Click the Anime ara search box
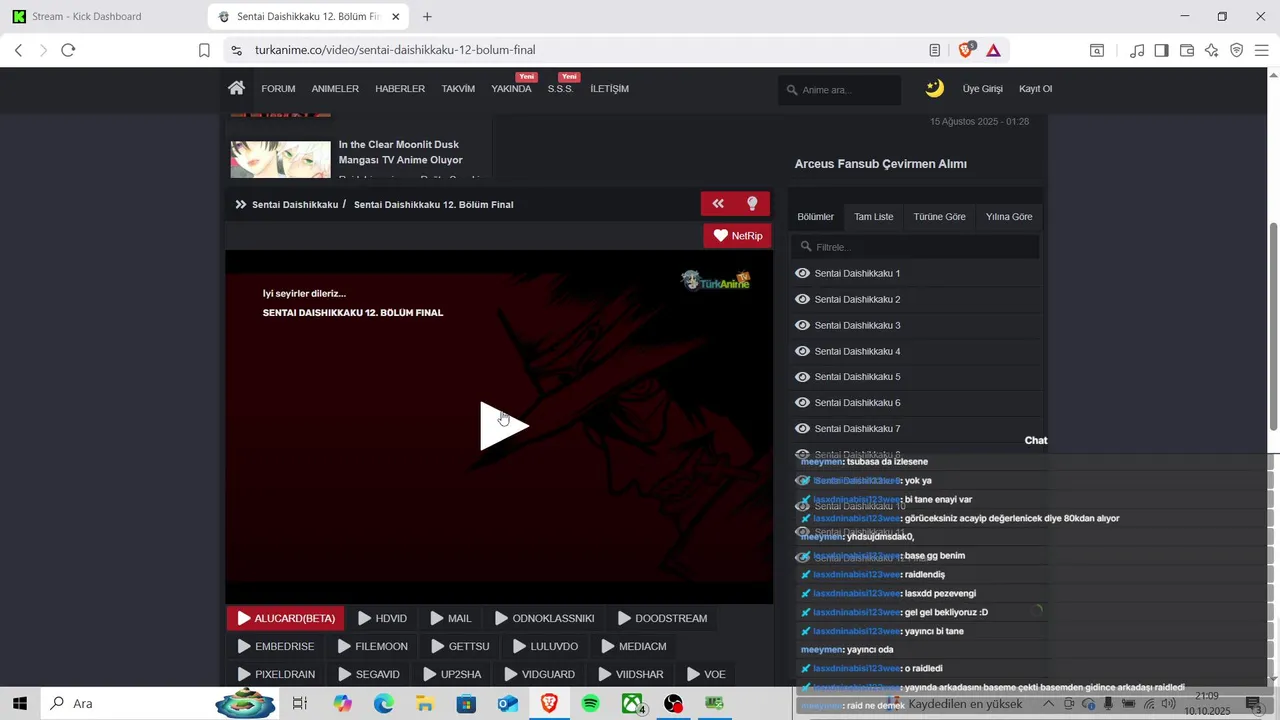Image resolution: width=1280 pixels, height=720 pixels. (840, 90)
